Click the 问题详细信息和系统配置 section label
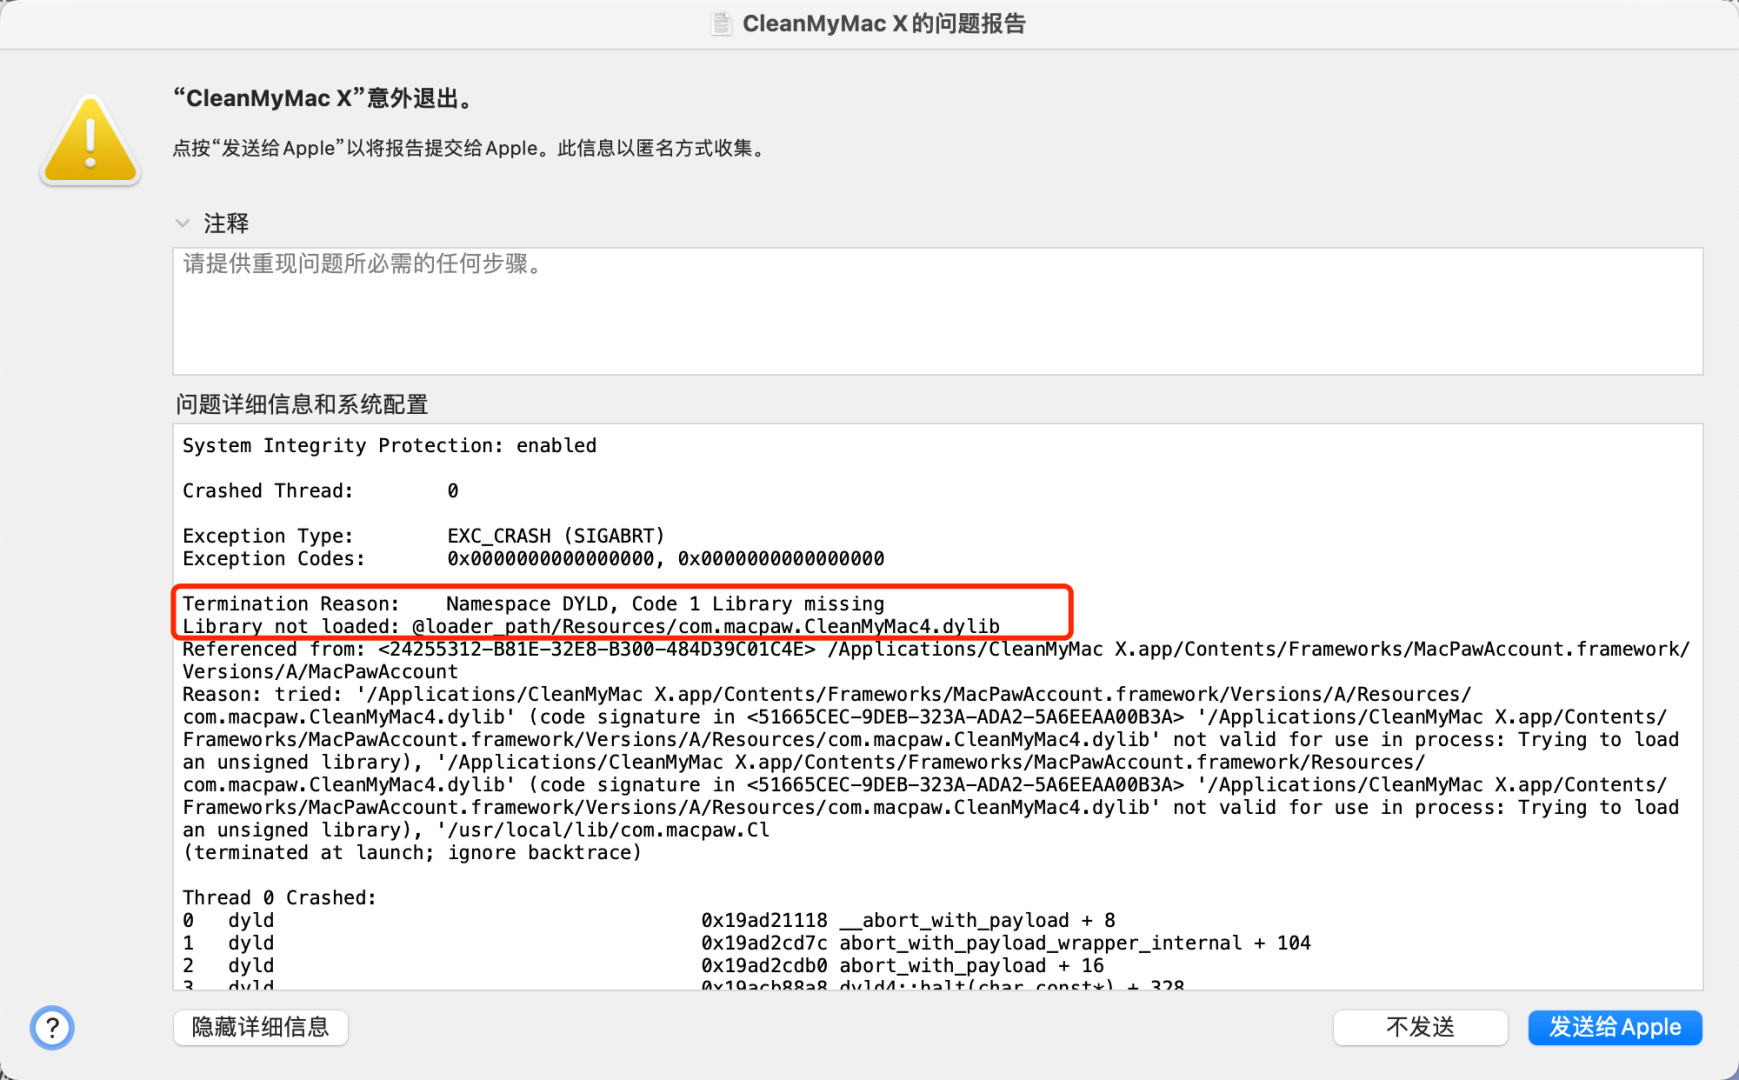 pos(301,404)
